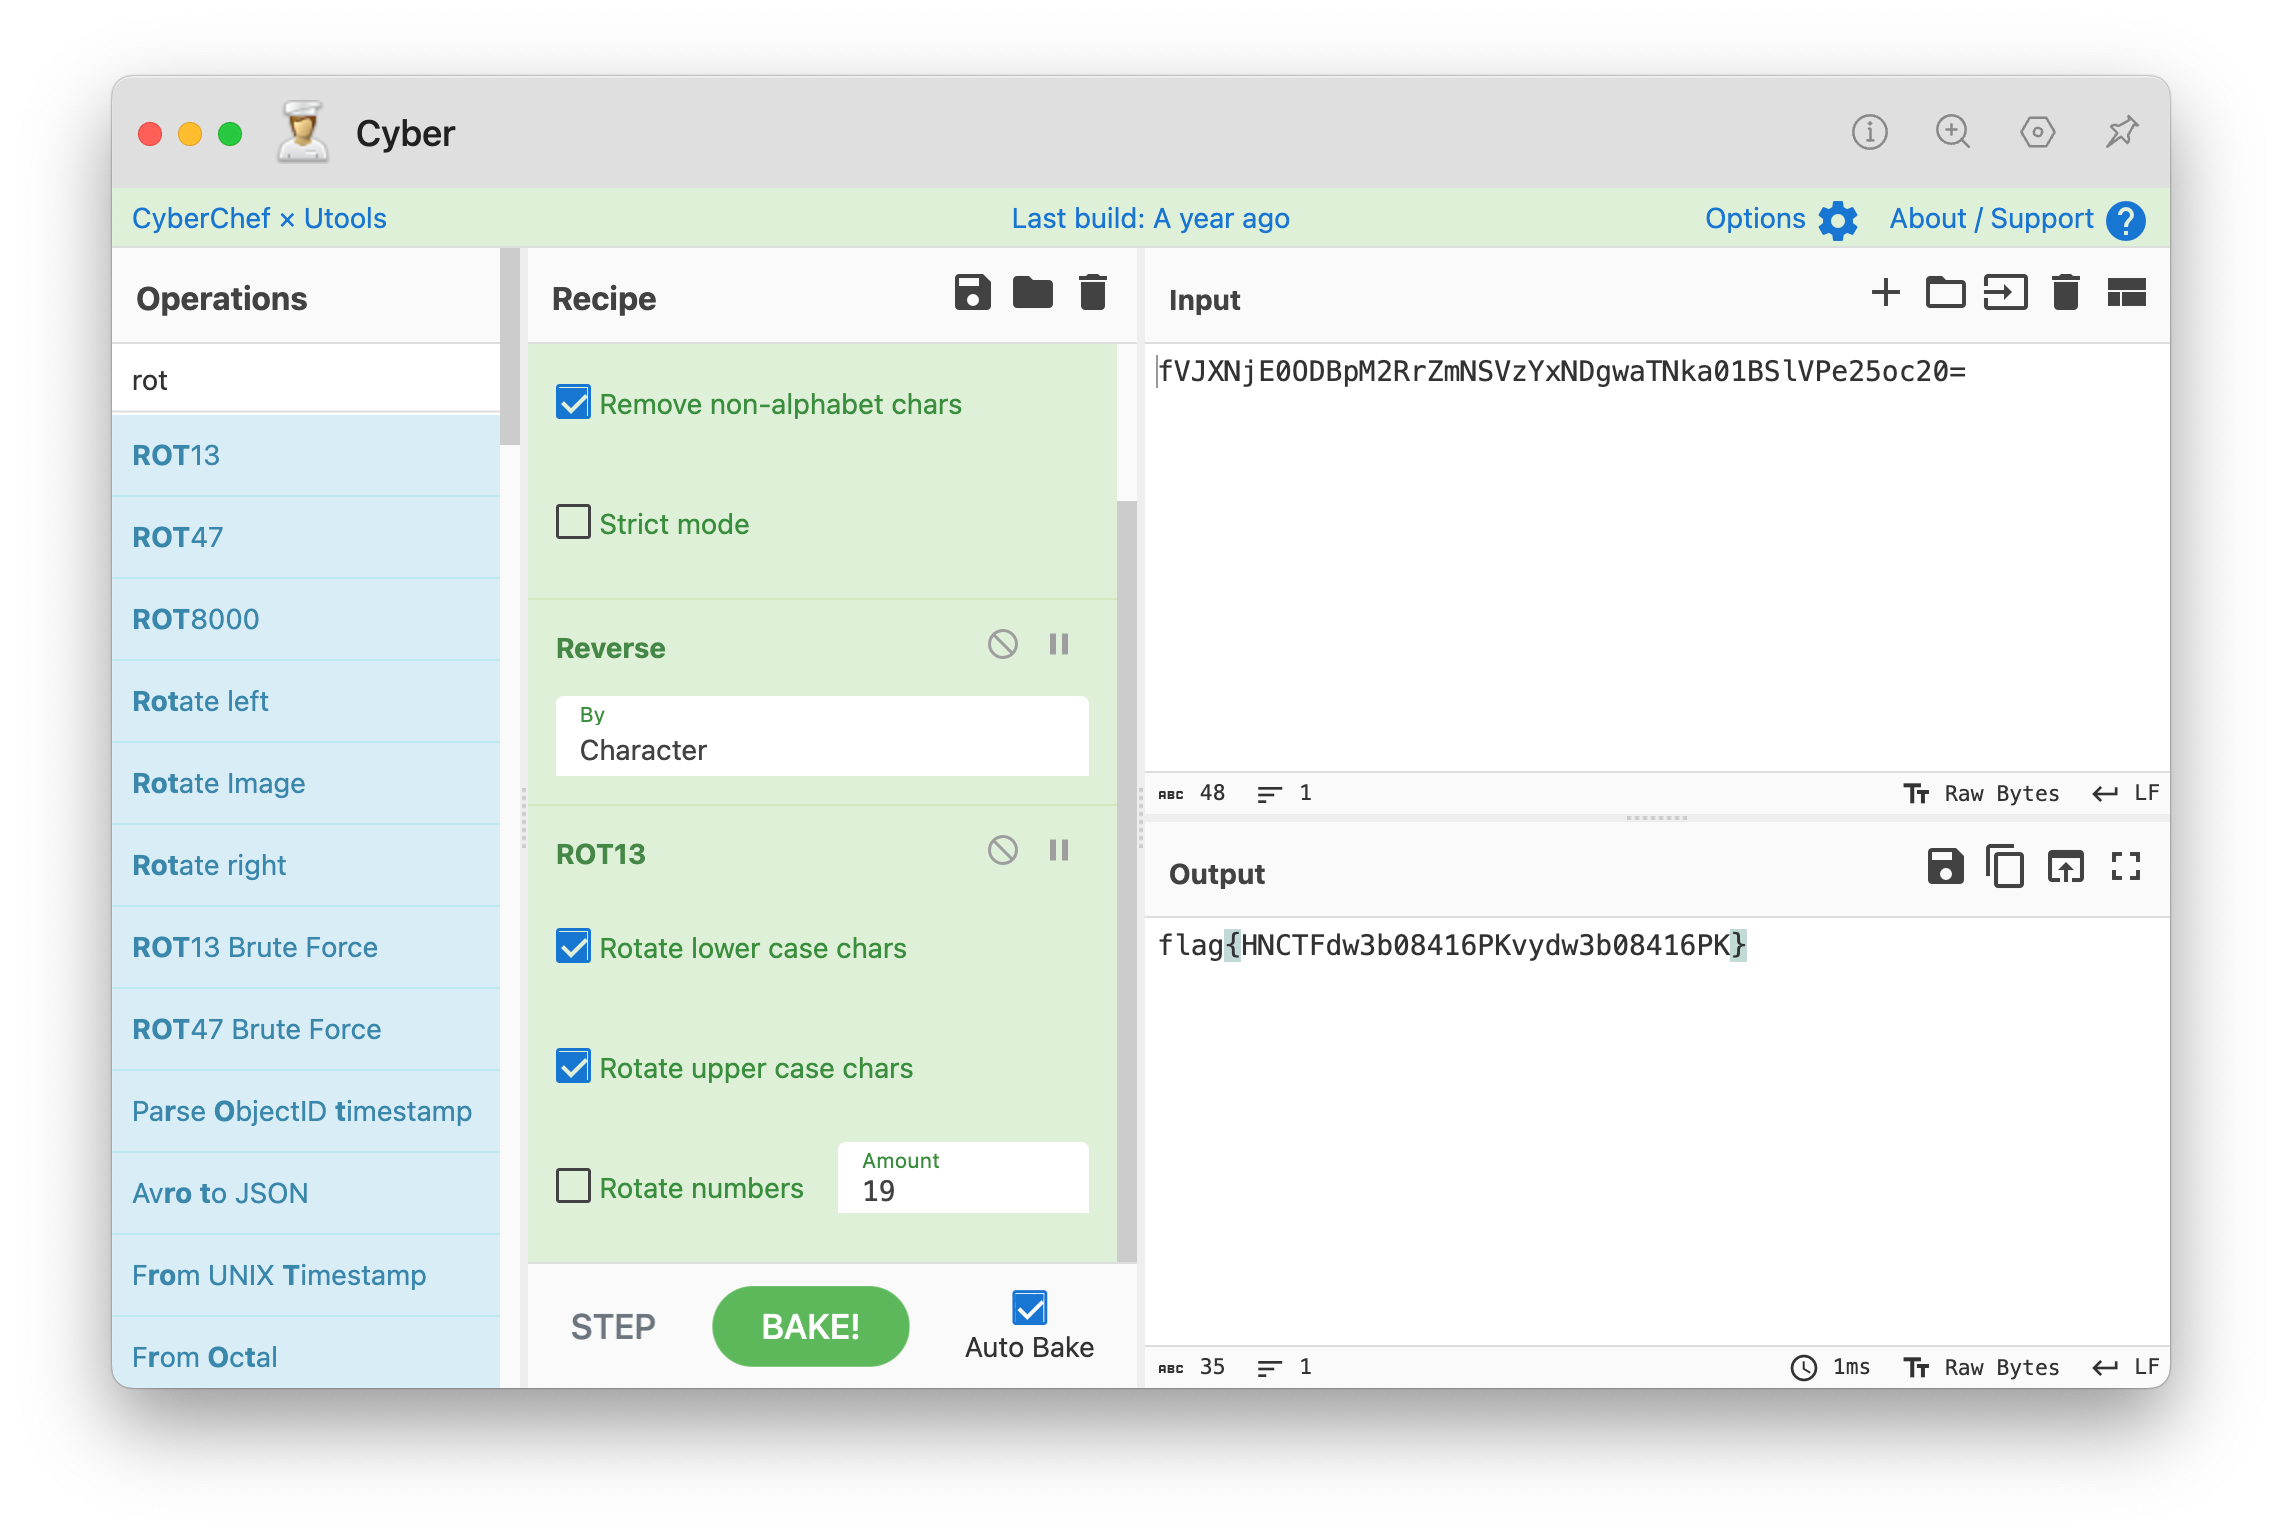2282x1536 pixels.
Task: Open file as input icon
Action: (x=2005, y=293)
